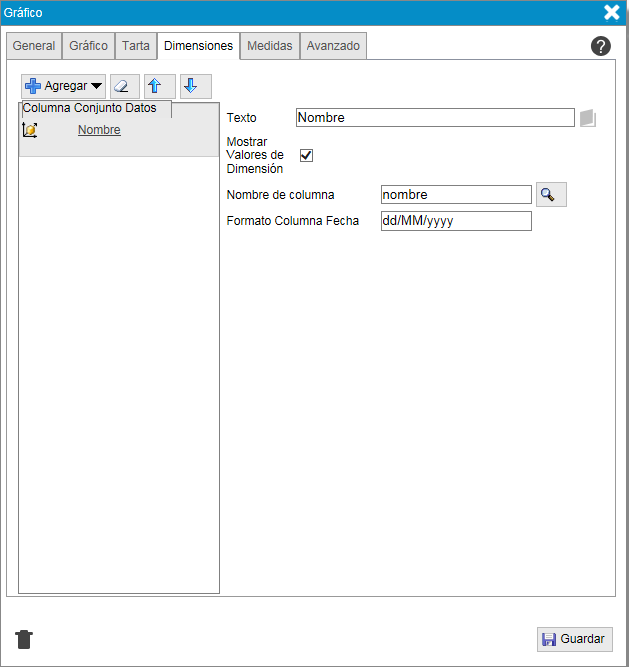Go to the Tarta tab
Screen dimensions: 629x667
[x=136, y=46]
